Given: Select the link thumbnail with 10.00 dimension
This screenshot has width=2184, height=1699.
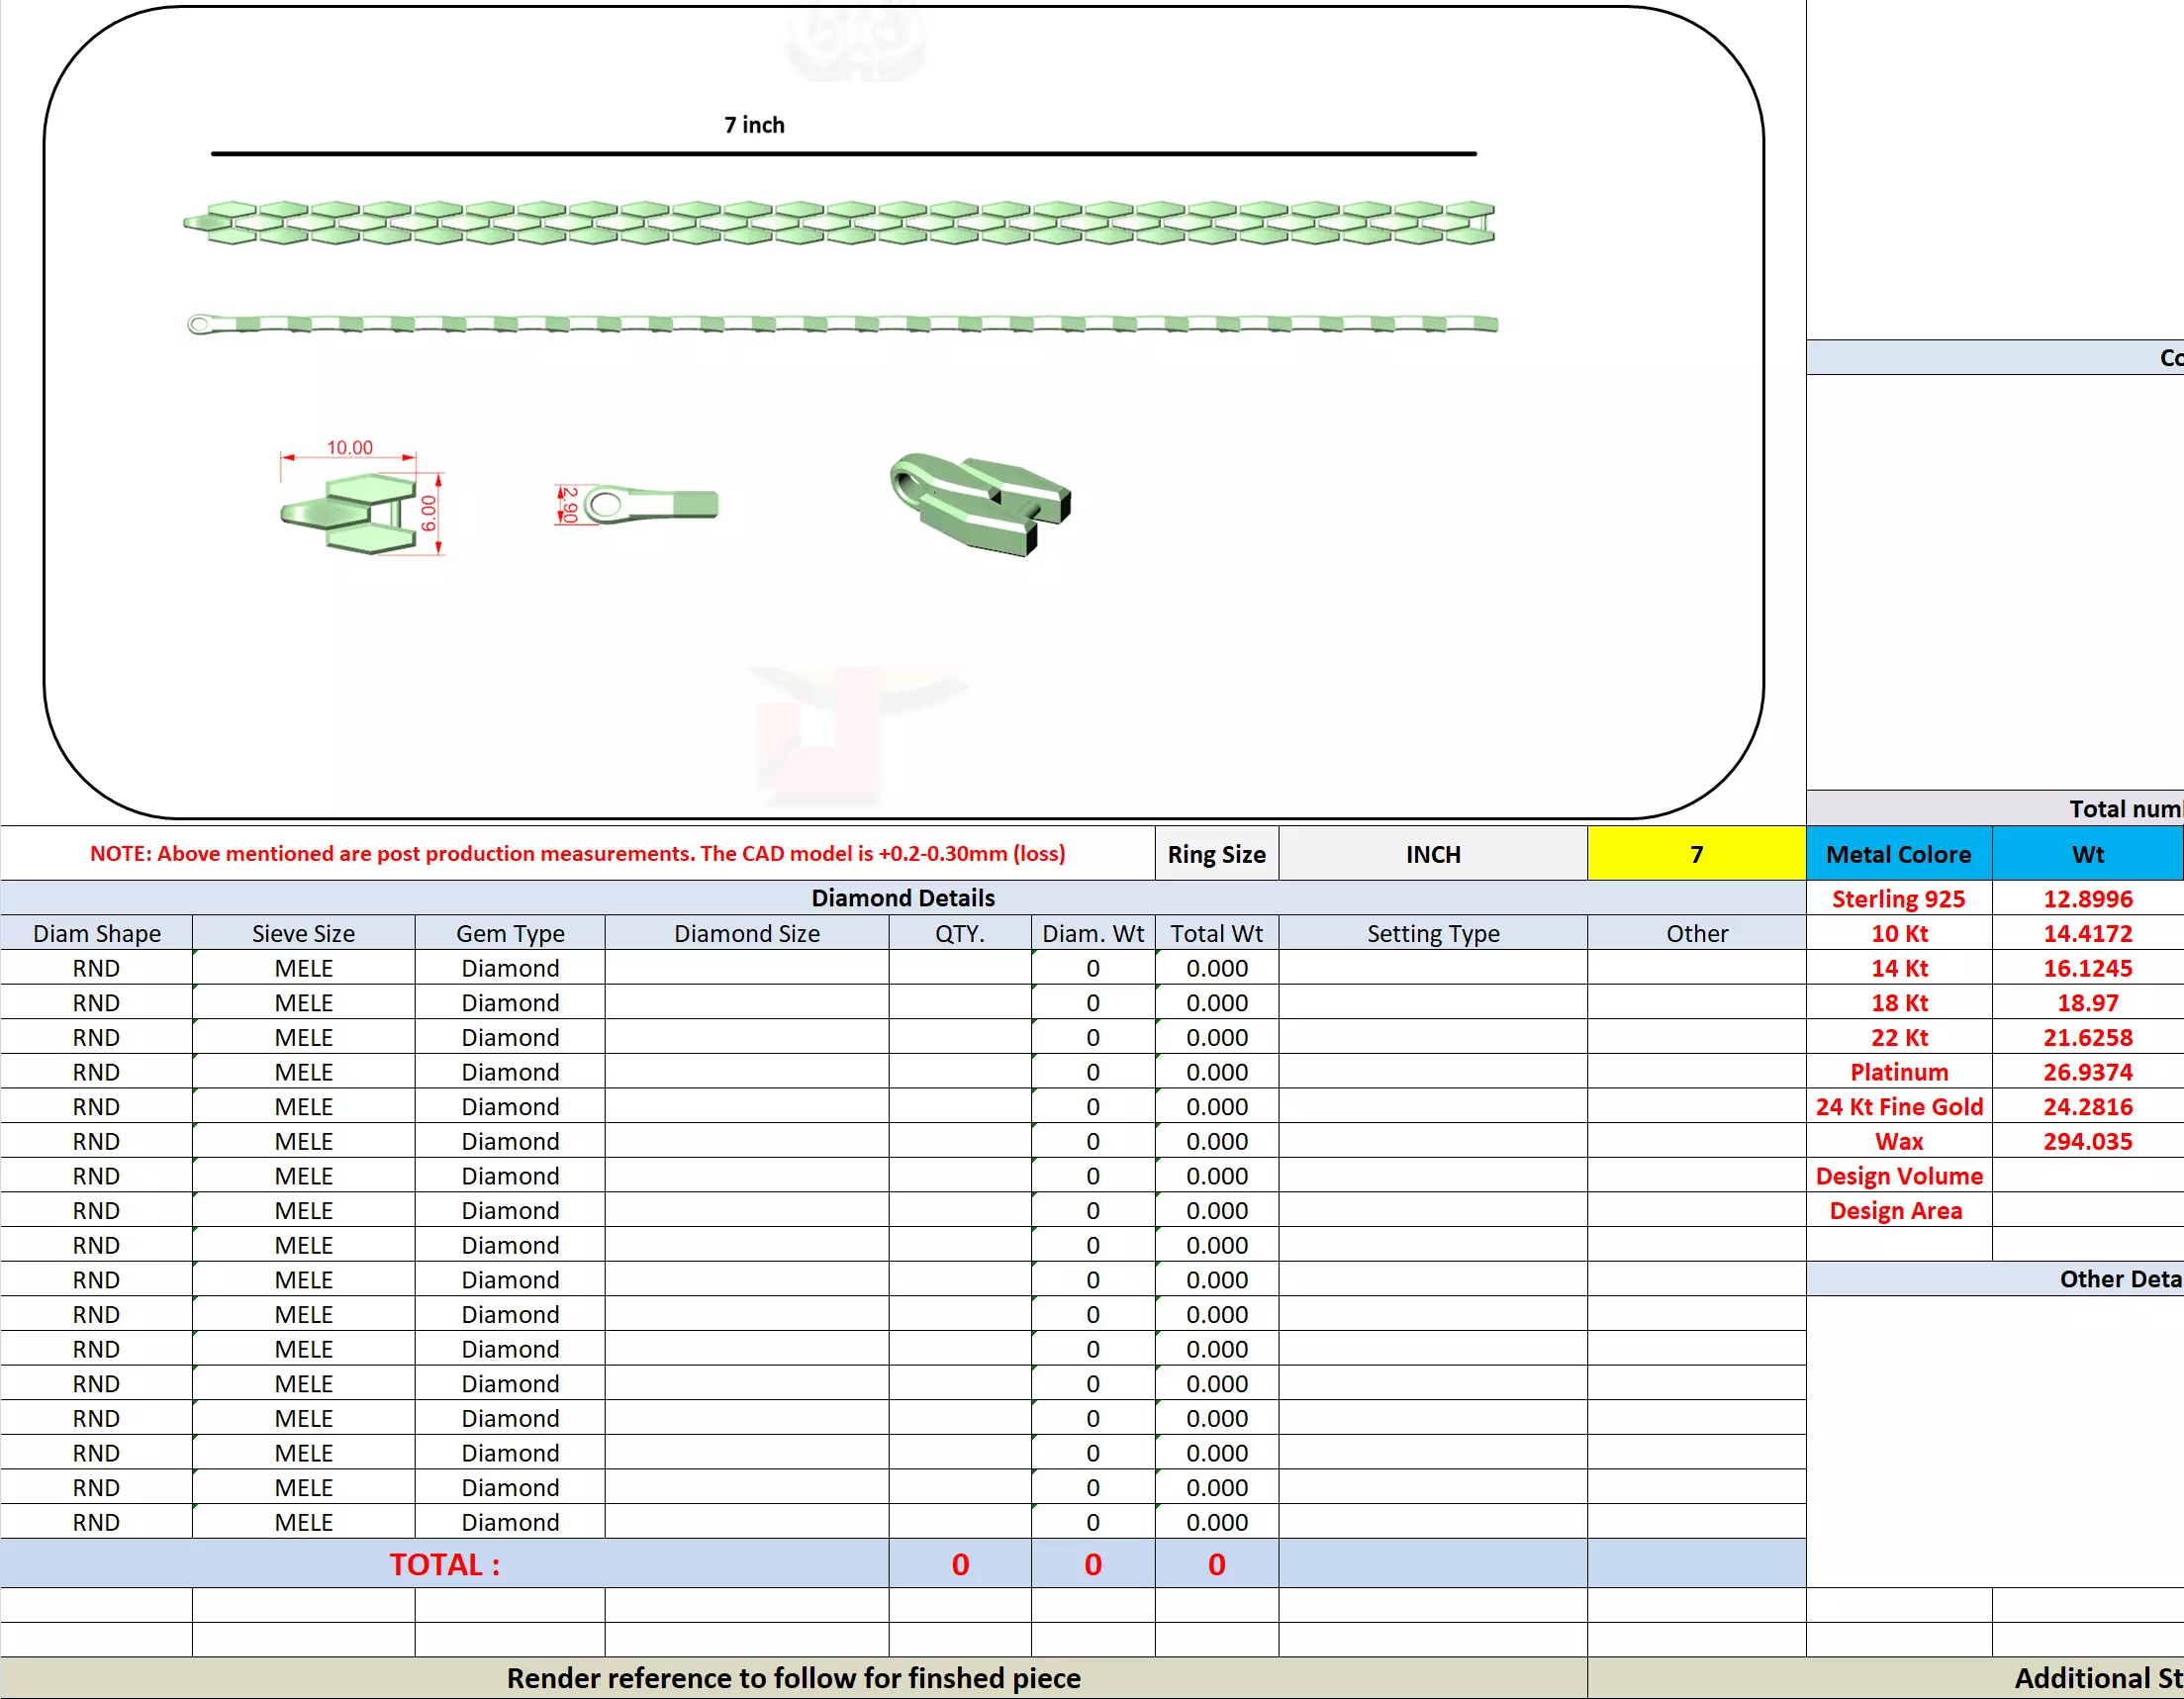Looking at the screenshot, I should (x=350, y=512).
